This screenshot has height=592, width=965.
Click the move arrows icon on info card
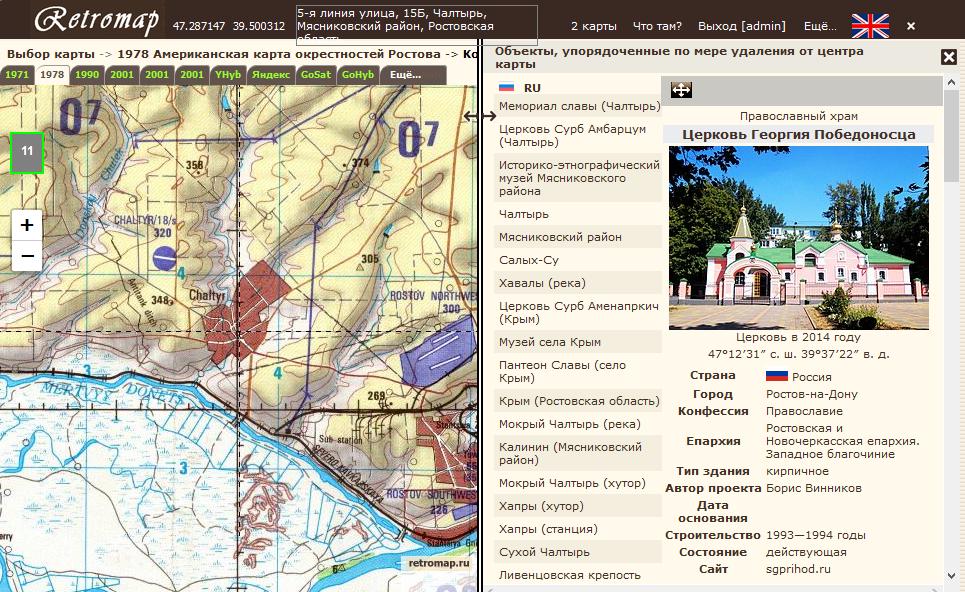681,90
